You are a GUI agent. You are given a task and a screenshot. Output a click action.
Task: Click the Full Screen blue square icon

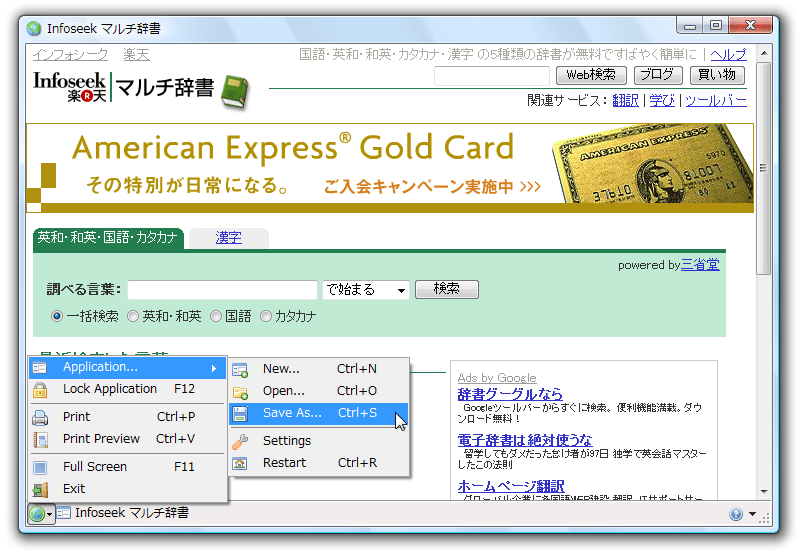point(40,467)
